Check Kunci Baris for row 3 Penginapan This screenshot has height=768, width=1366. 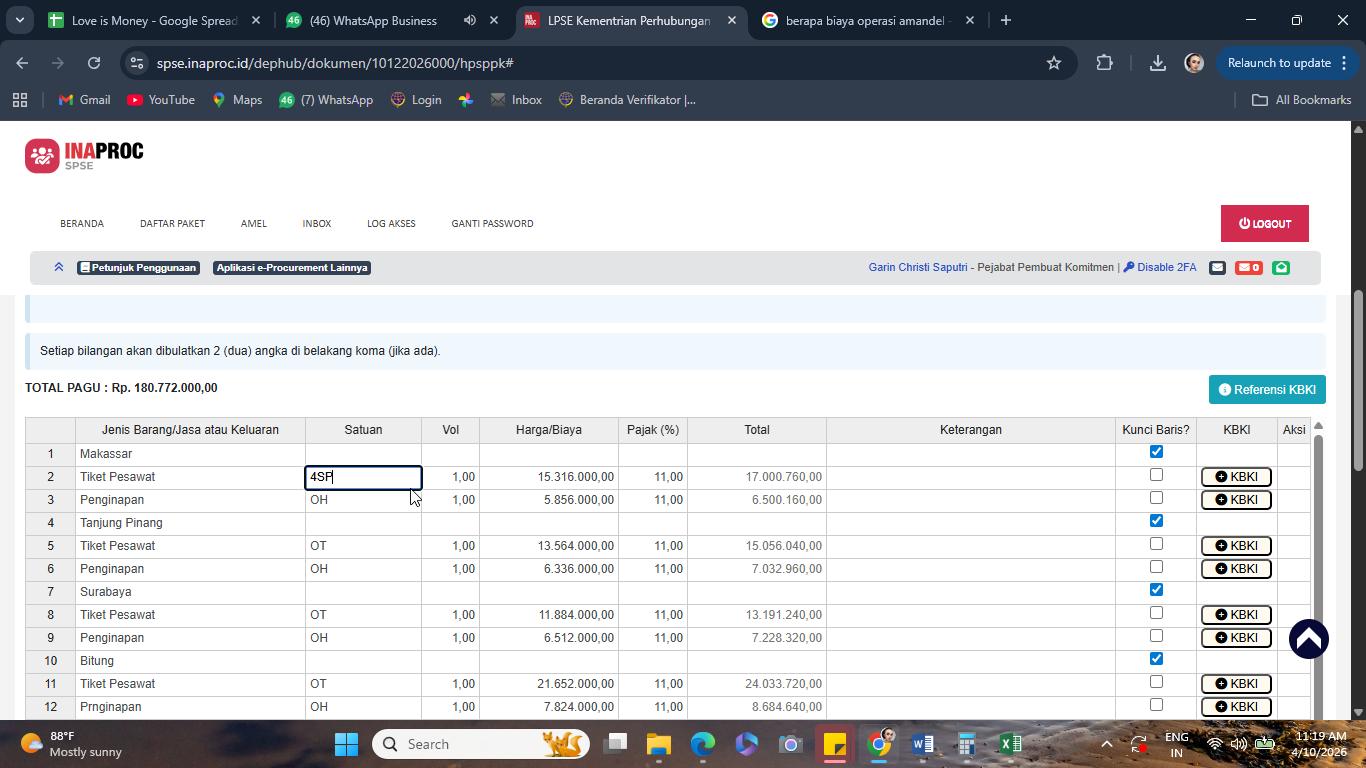click(x=1156, y=498)
